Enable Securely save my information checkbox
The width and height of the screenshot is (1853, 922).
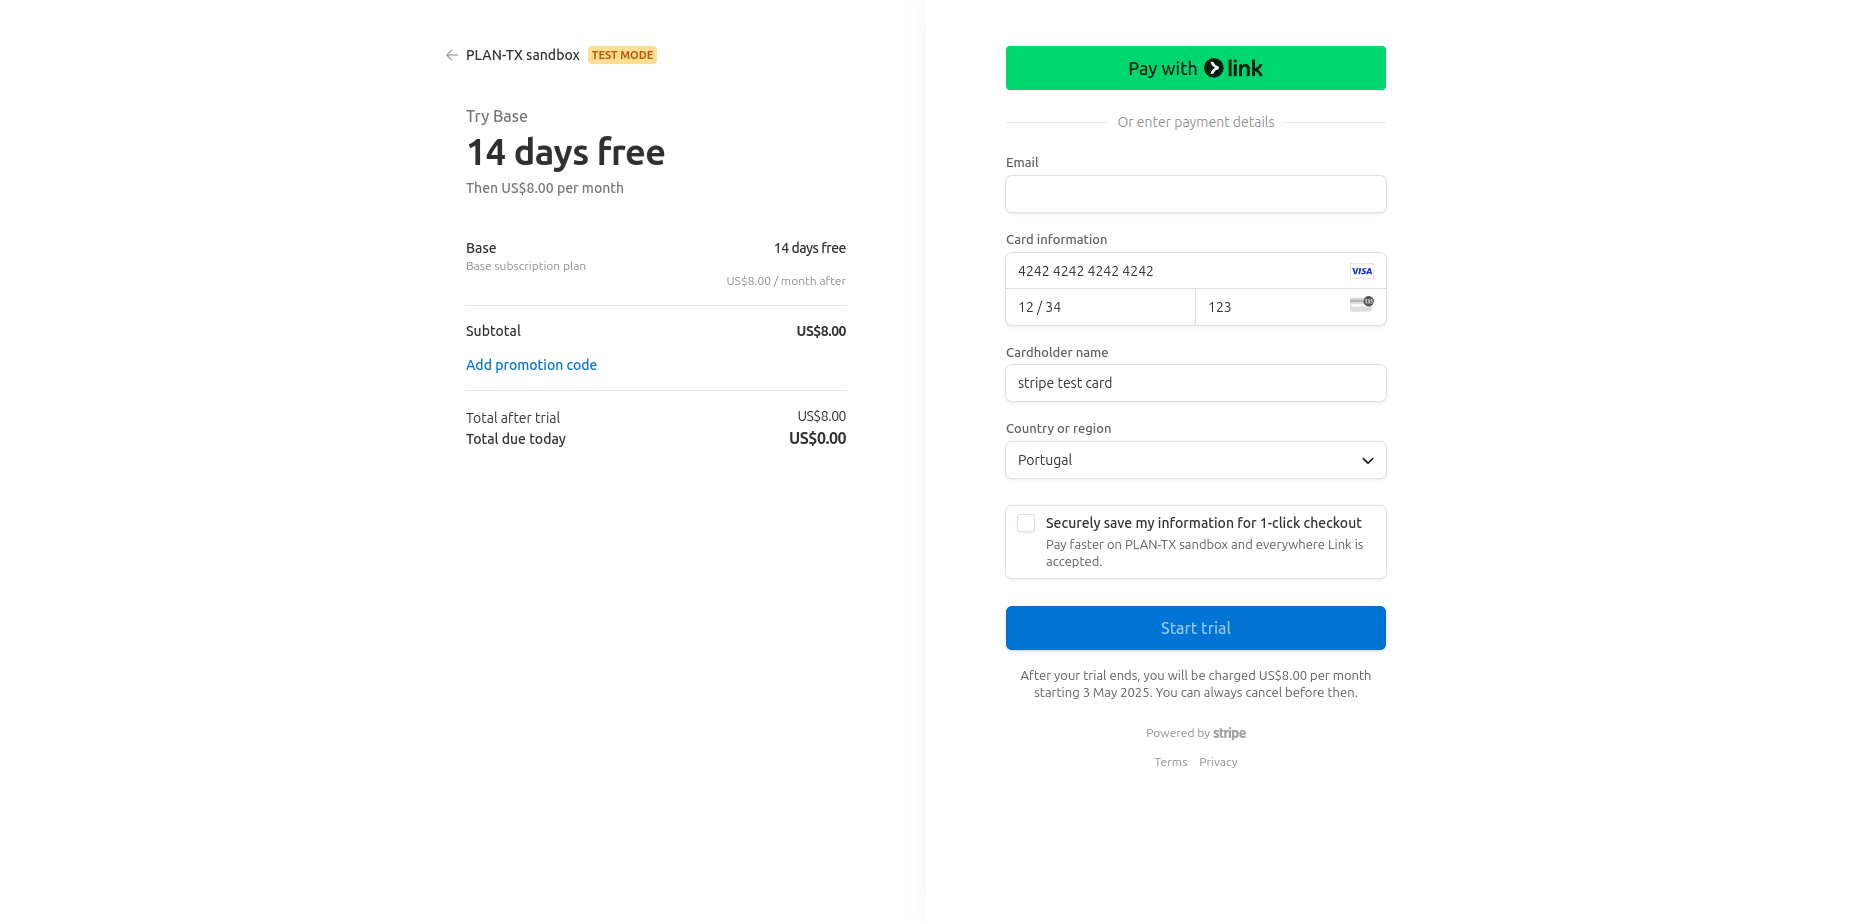(x=1026, y=523)
